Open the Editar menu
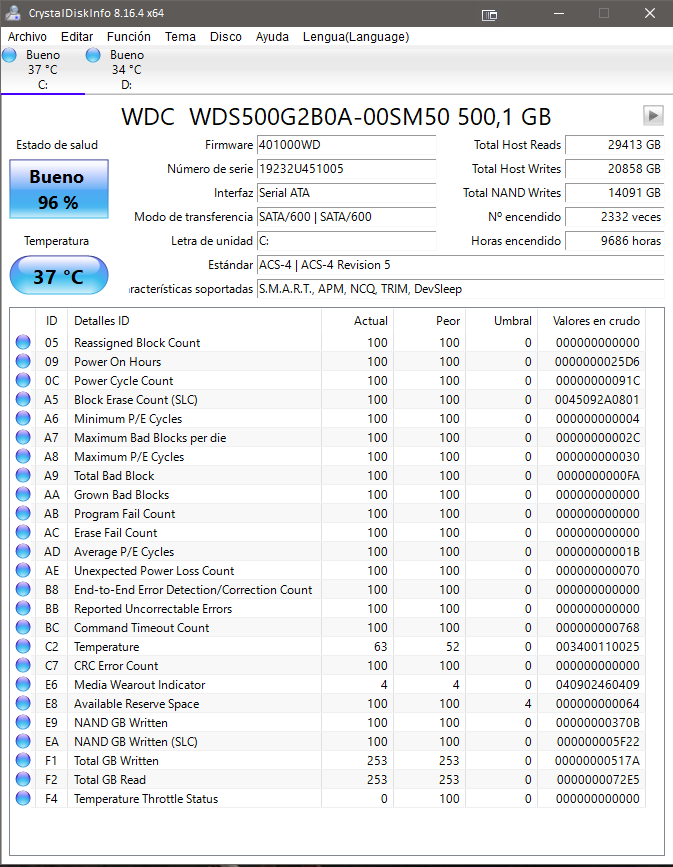The height and width of the screenshot is (867, 673). tap(77, 36)
